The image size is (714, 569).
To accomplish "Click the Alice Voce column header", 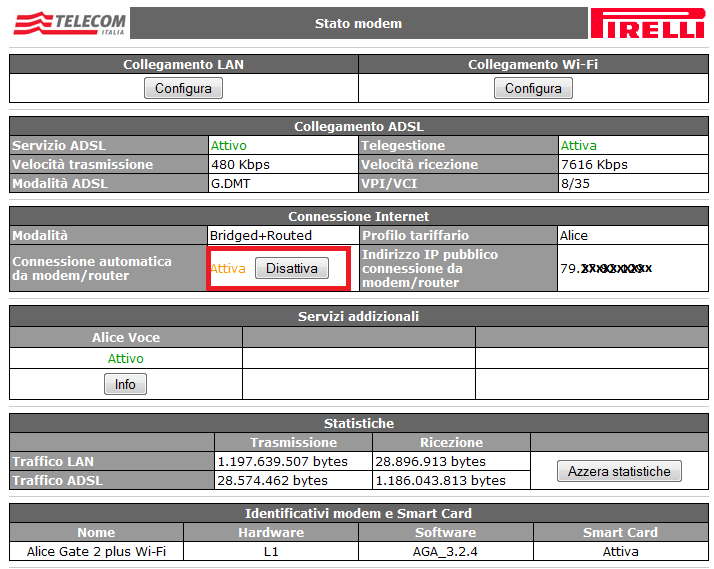I will 126,337.
